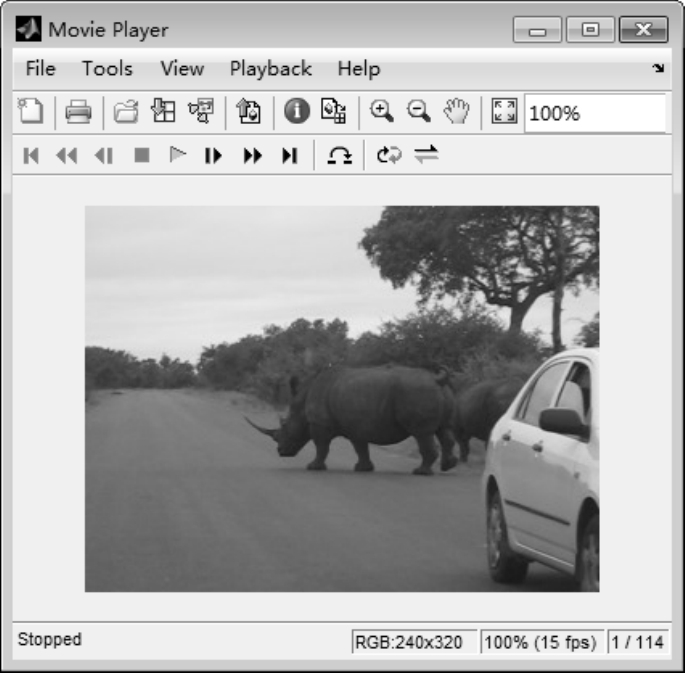Click the Jump To frame icon
Image resolution: width=685 pixels, height=673 pixels.
click(x=339, y=155)
